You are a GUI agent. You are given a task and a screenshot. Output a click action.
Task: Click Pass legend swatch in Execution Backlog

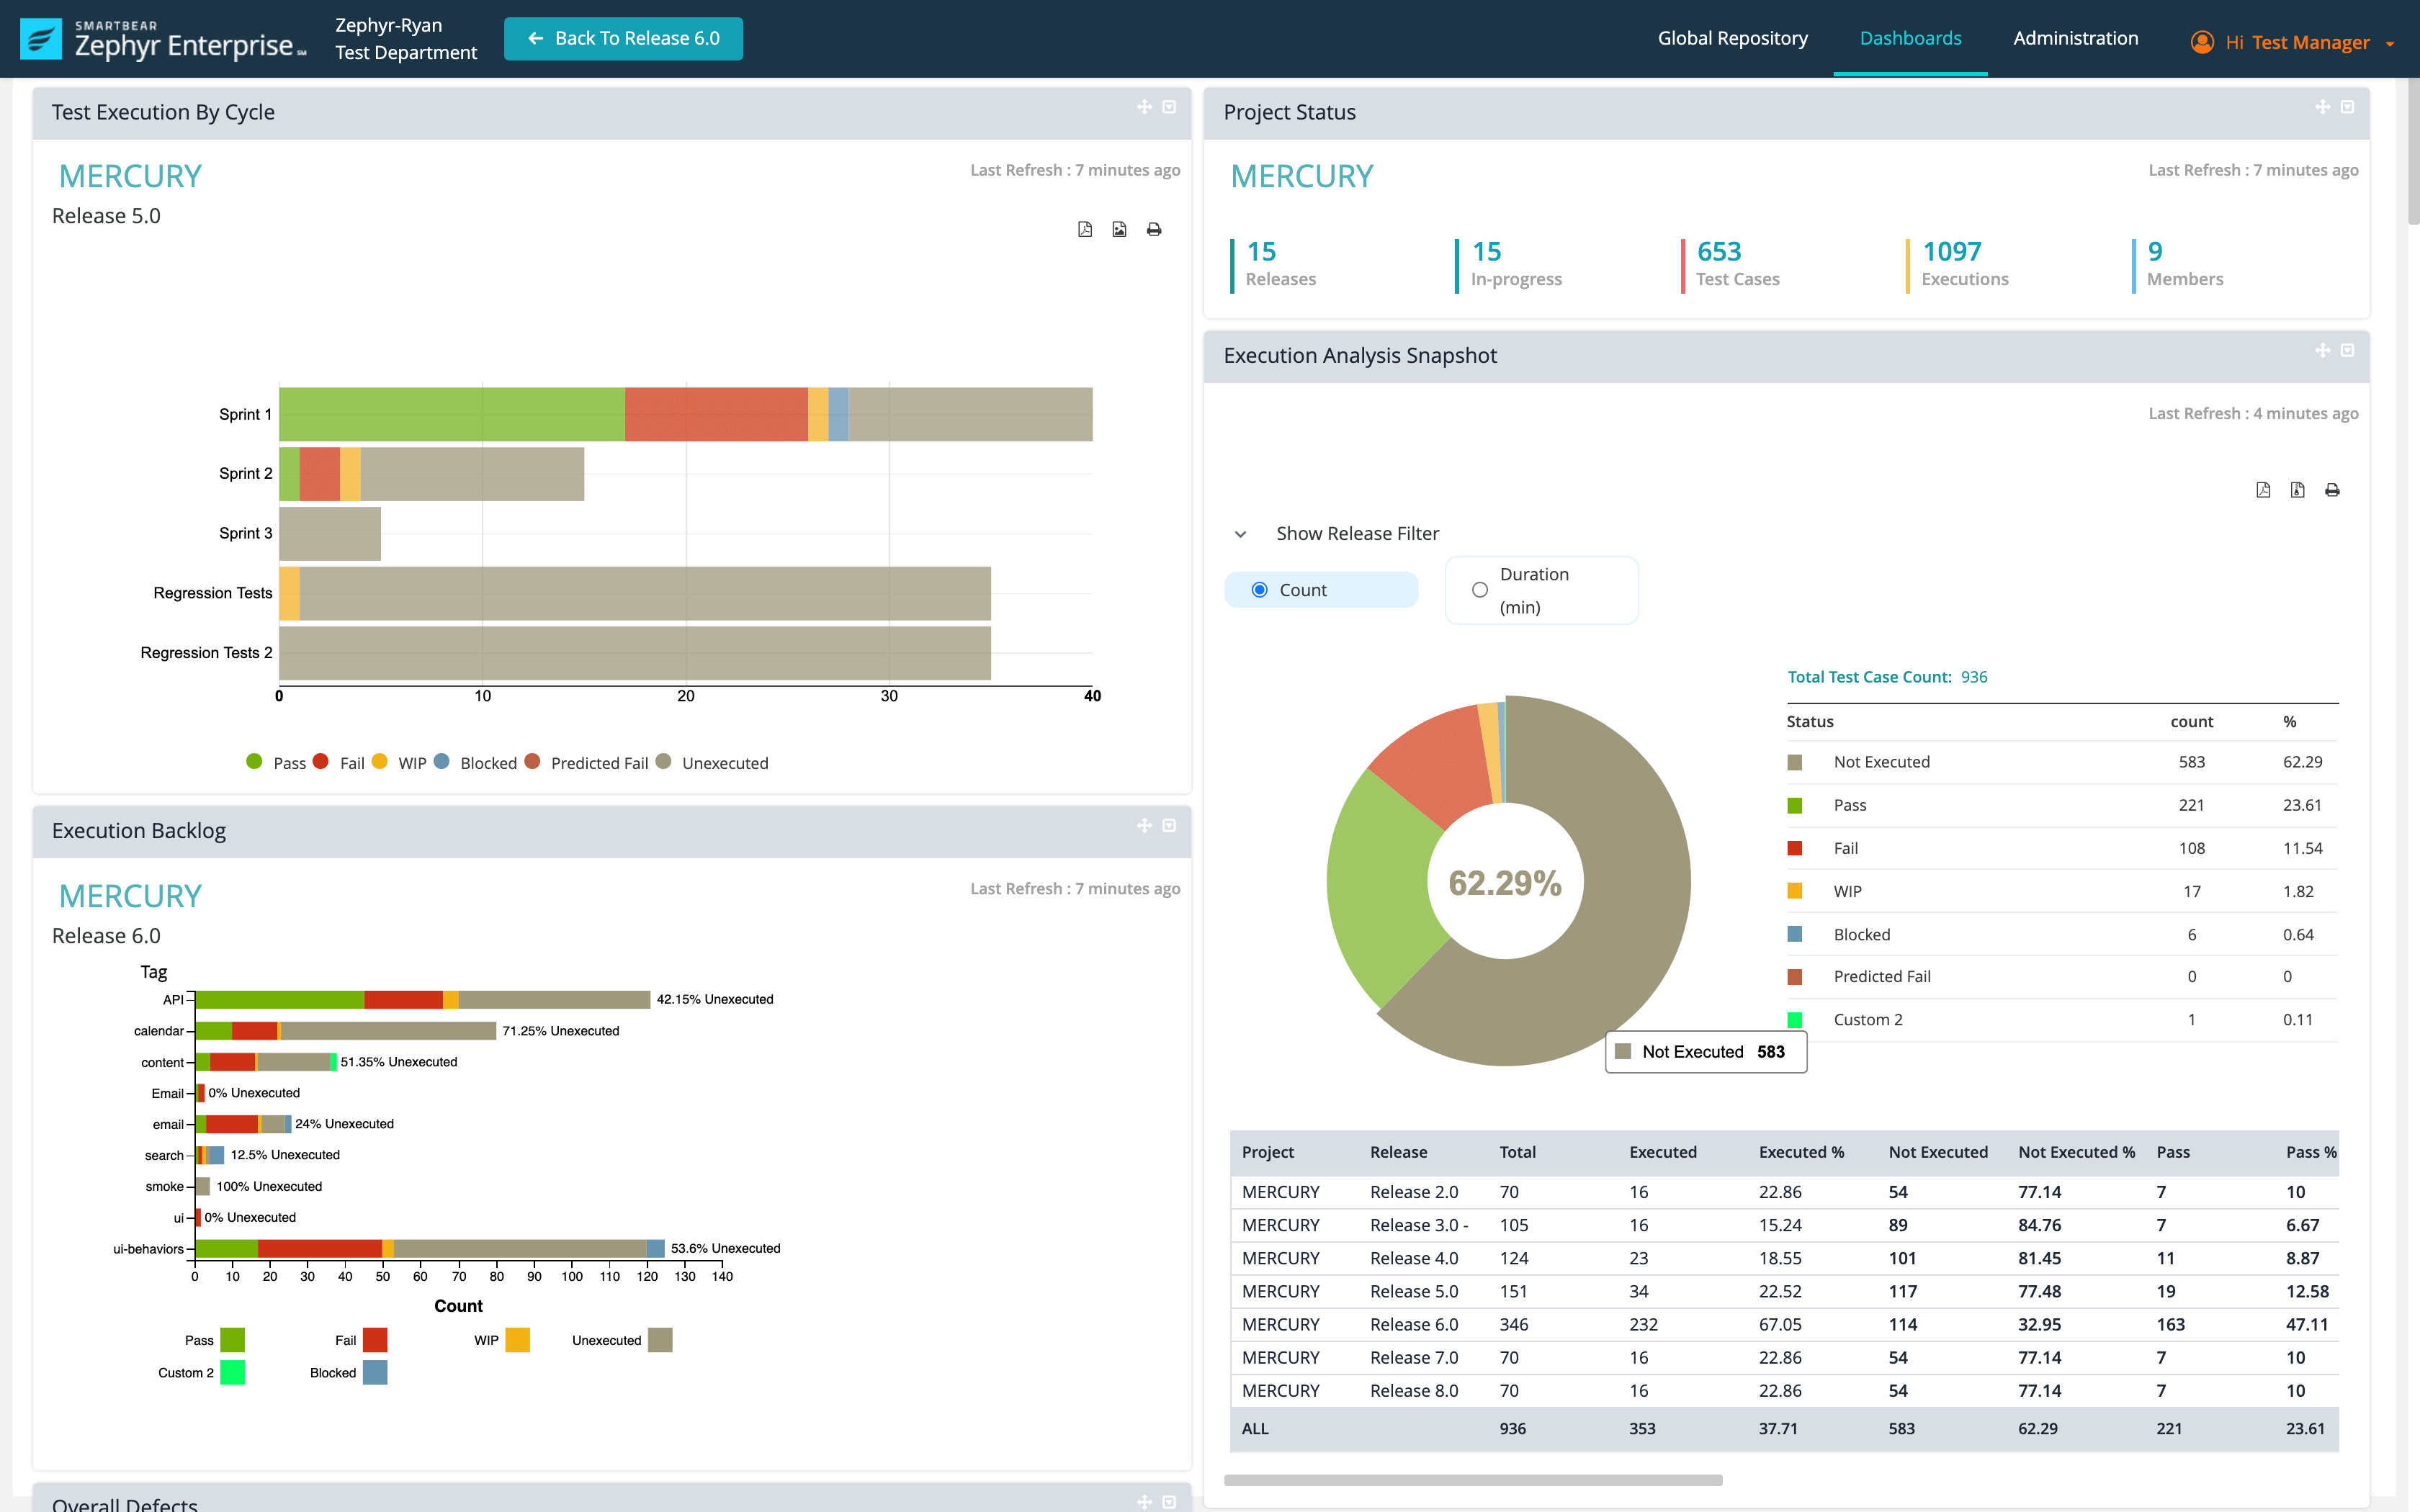[232, 1340]
